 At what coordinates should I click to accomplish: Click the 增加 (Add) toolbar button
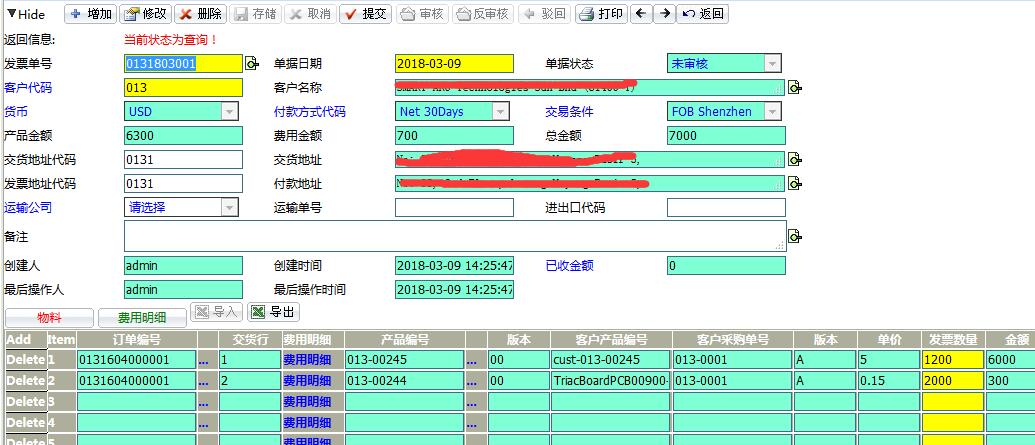click(x=90, y=14)
